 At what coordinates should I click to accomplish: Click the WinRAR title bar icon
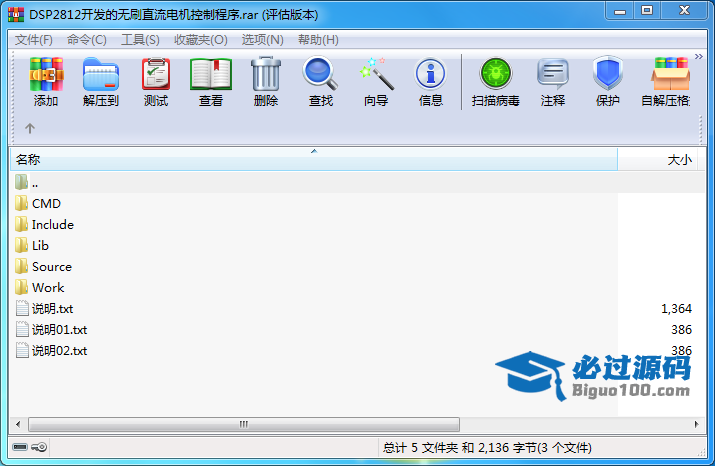pyautogui.click(x=16, y=15)
